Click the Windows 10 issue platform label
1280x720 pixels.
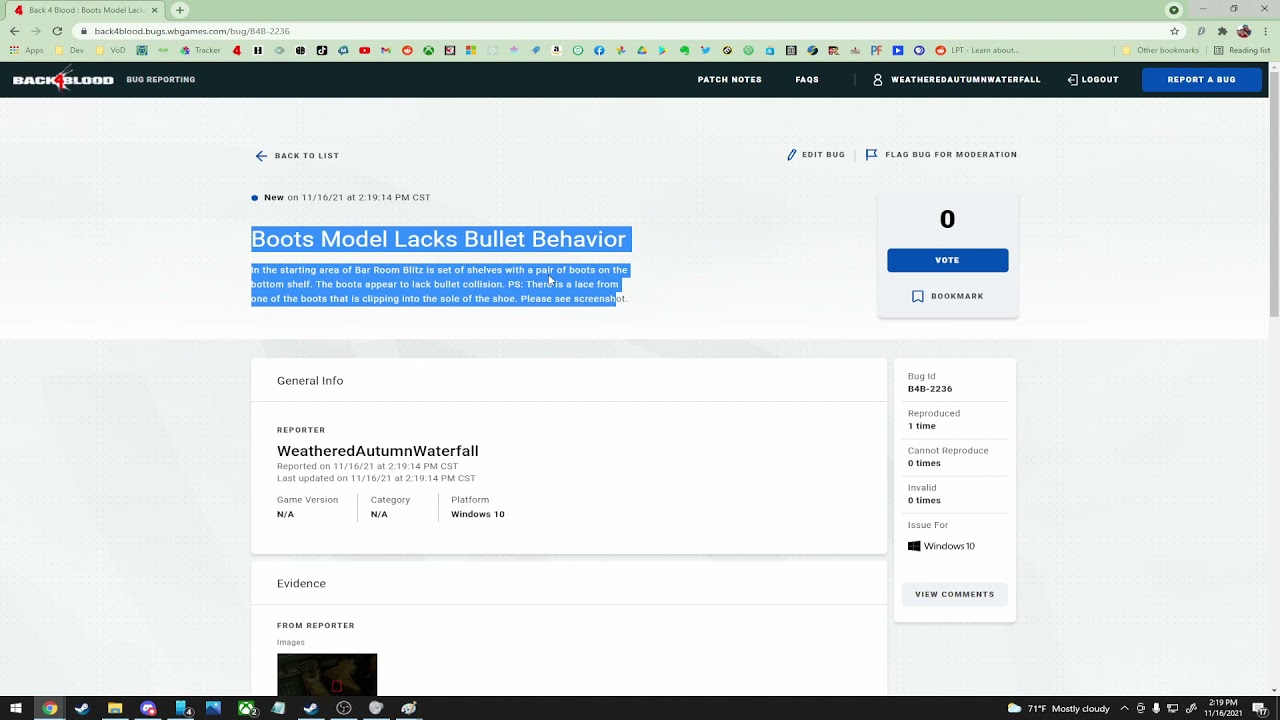(x=941, y=546)
